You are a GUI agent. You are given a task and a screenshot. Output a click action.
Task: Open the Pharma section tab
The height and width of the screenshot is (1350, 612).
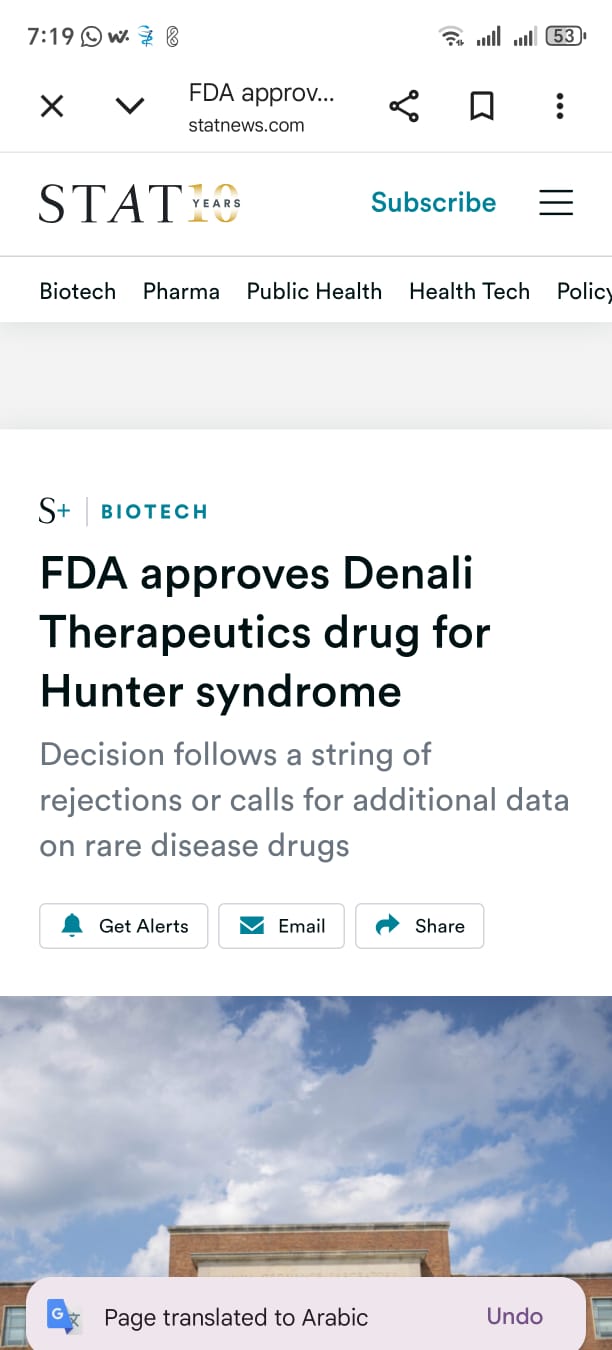[181, 291]
